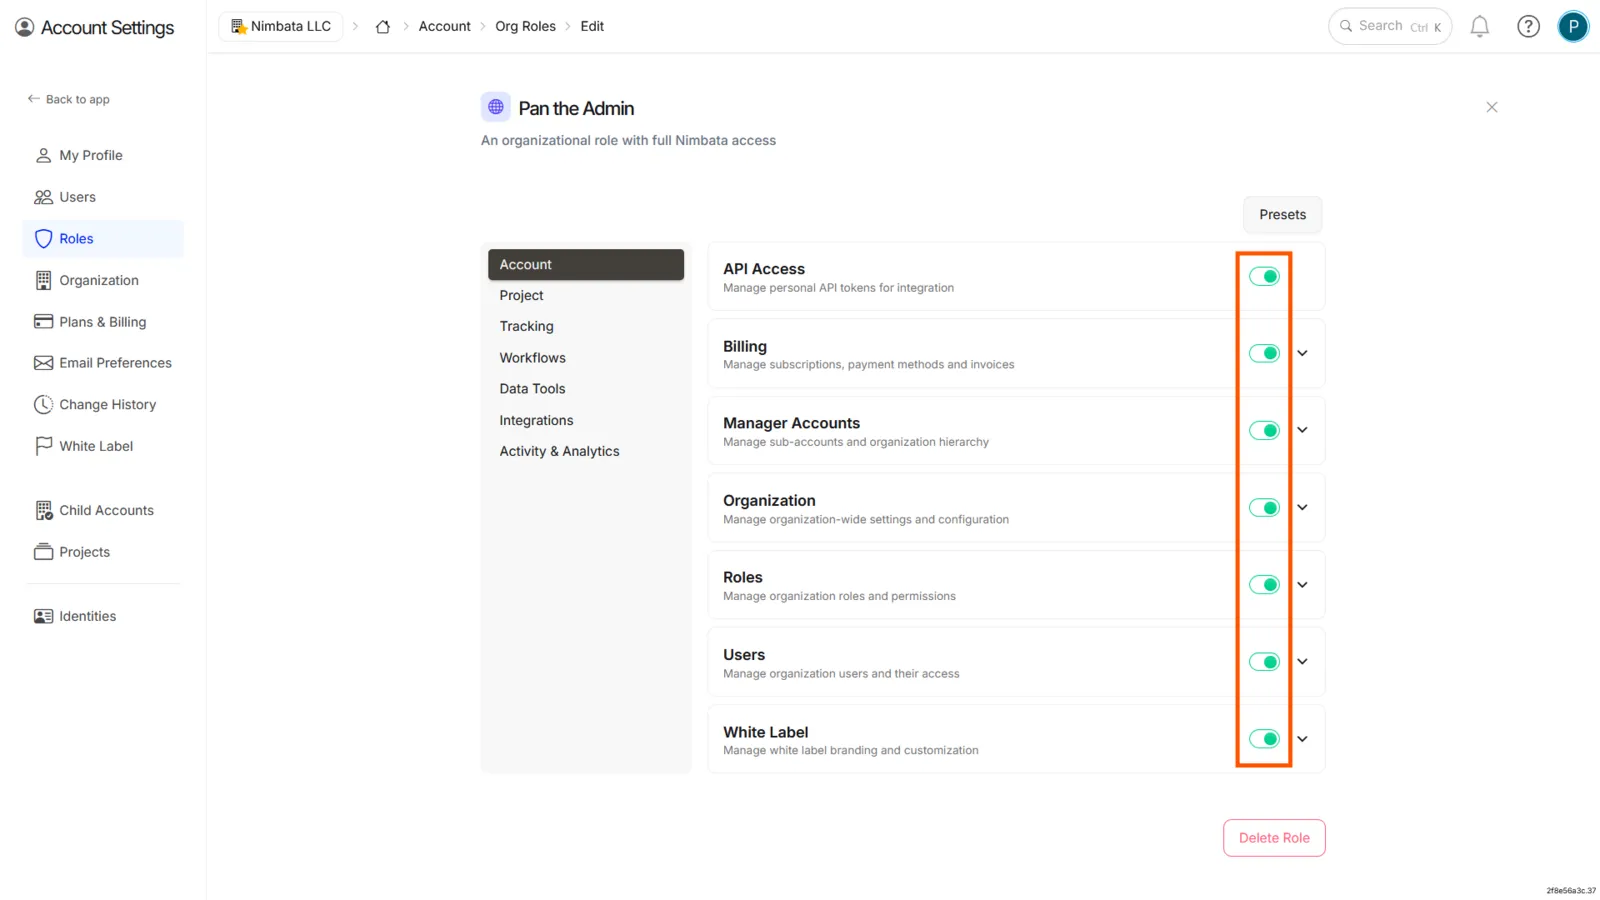Expand the White Label permission chevron
Screen dimensions: 1600x900
[x=1302, y=739]
